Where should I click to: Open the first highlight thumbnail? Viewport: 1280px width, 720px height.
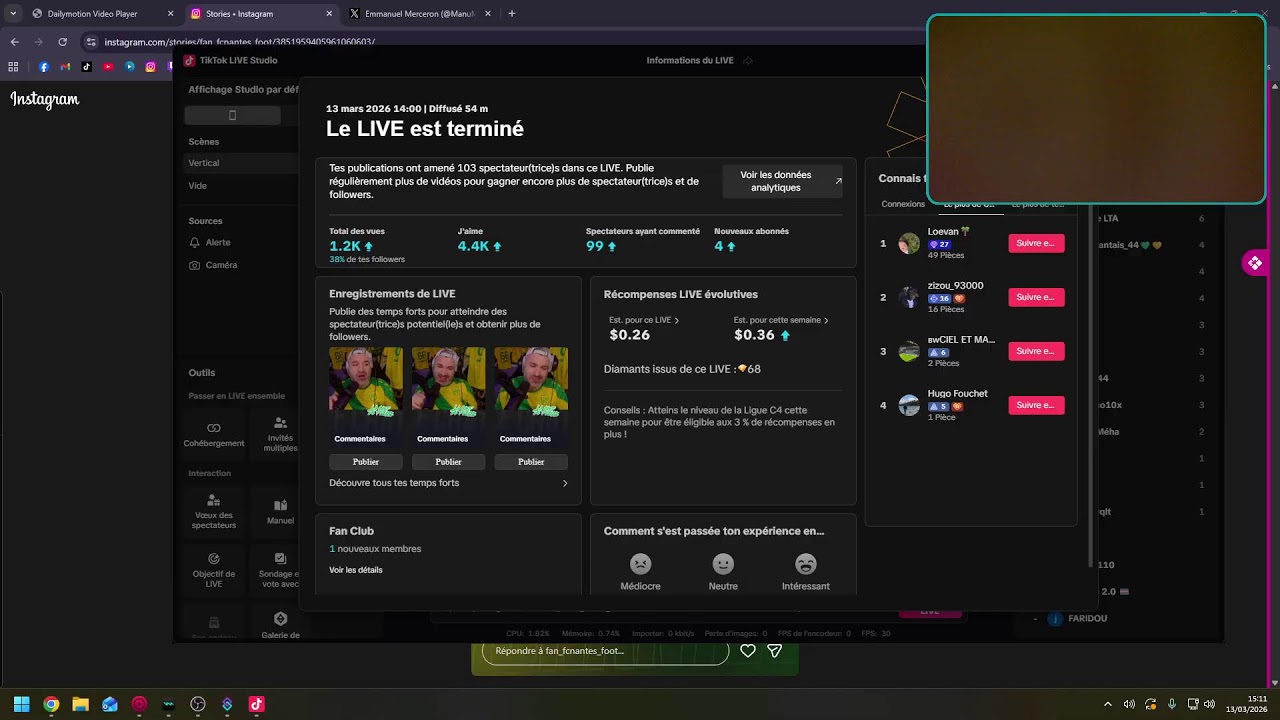(x=366, y=382)
